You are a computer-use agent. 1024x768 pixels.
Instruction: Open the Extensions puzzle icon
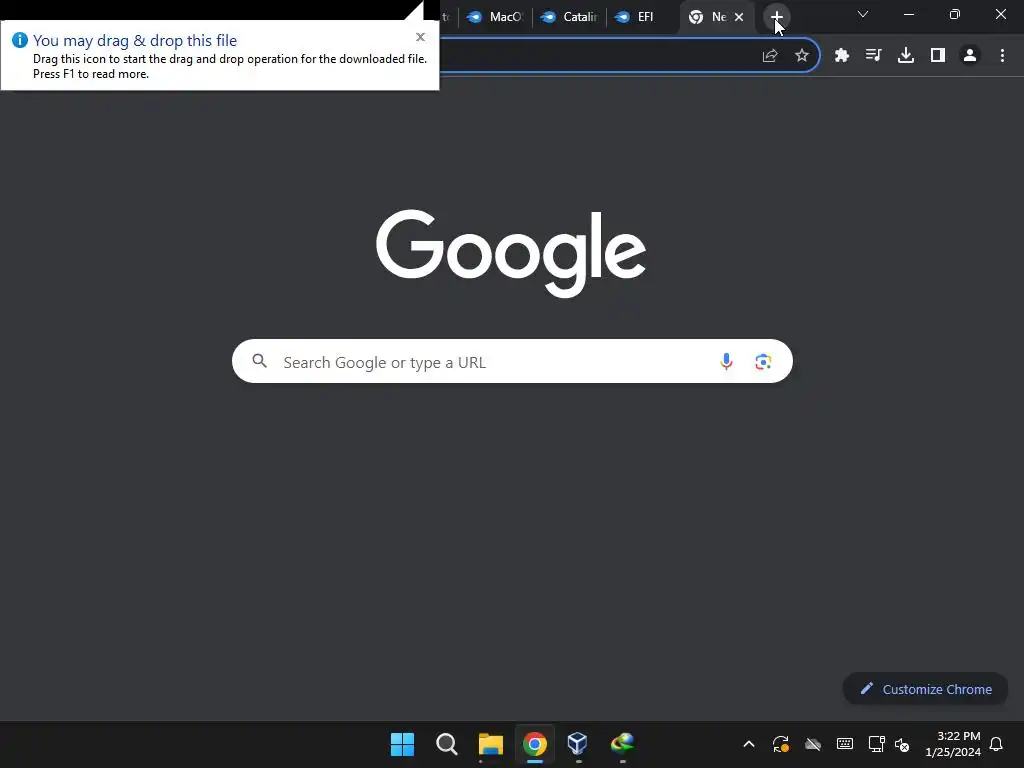click(842, 56)
